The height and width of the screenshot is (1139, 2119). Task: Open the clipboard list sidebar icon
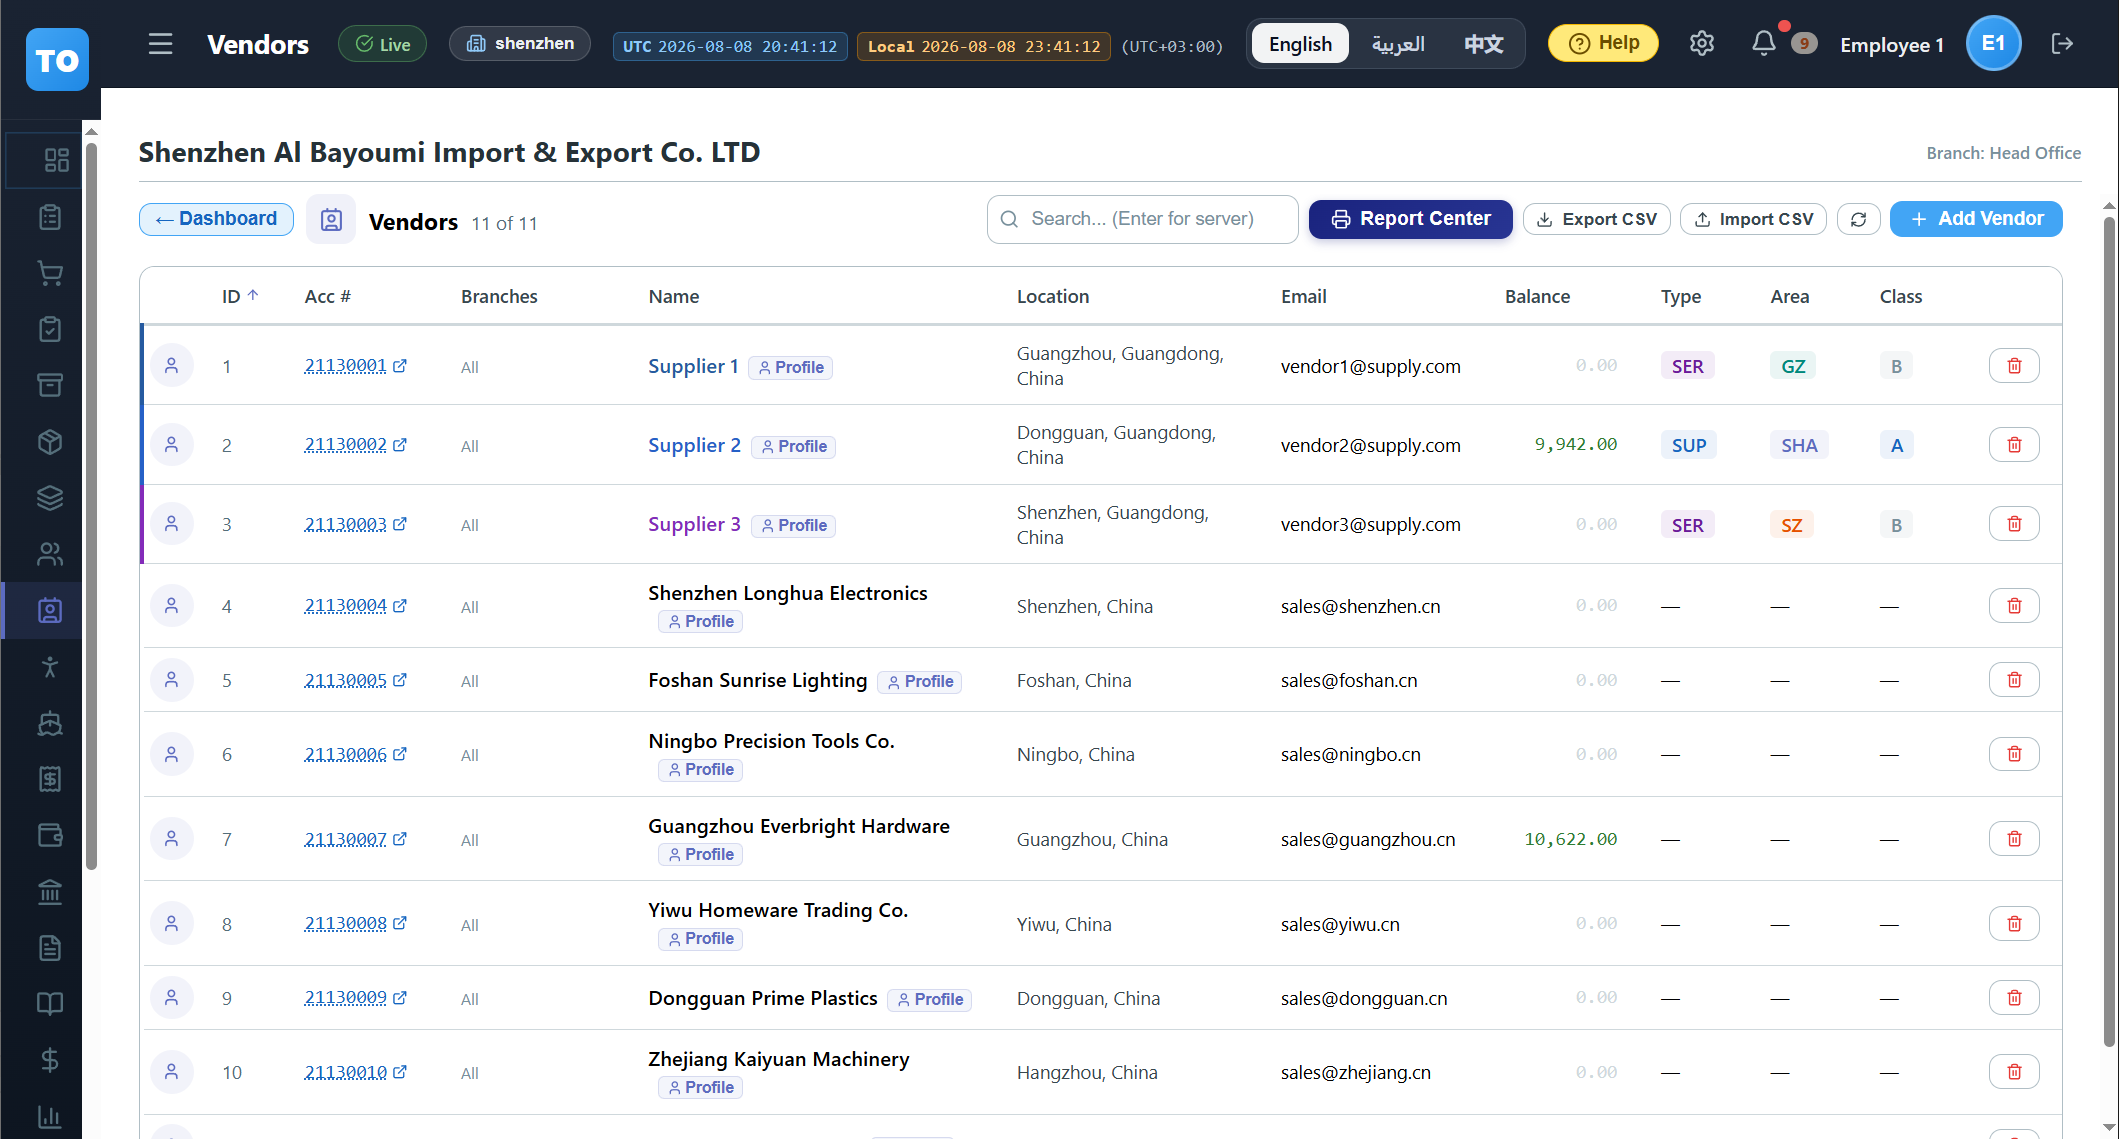(50, 217)
